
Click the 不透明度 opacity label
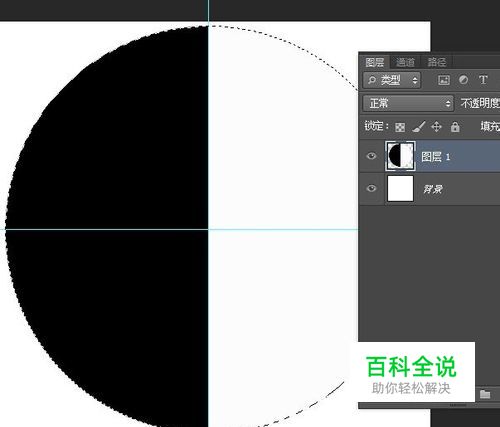point(480,103)
